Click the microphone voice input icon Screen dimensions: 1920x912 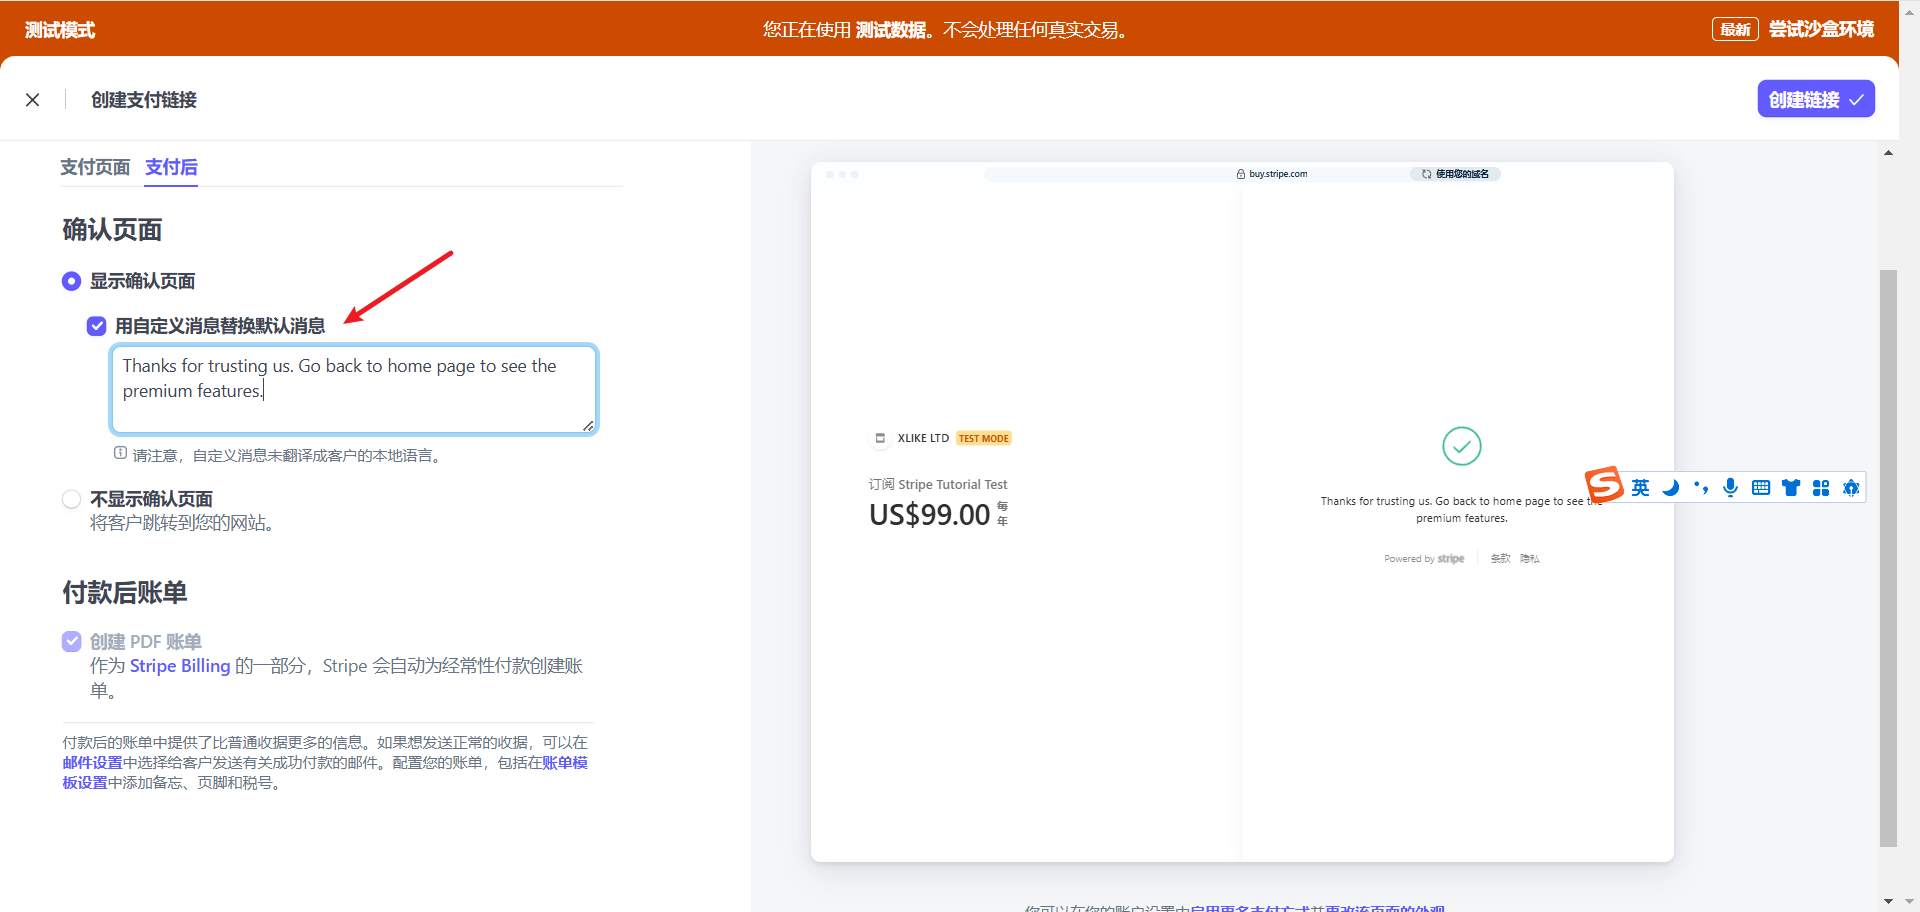[1730, 488]
